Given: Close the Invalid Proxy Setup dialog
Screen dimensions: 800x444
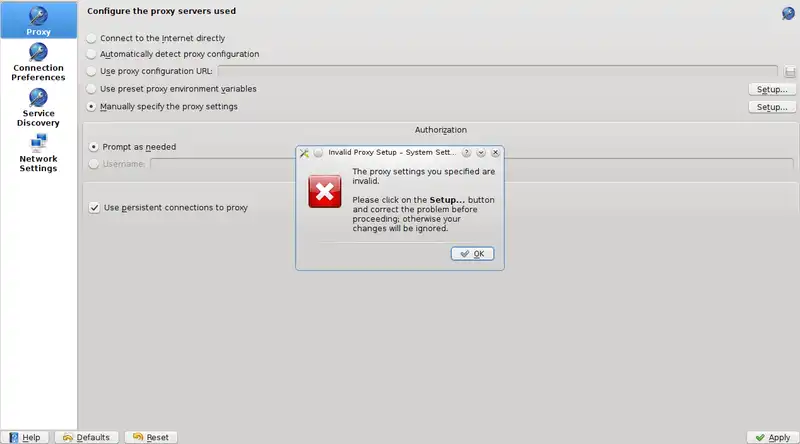Looking at the screenshot, I should [495, 153].
